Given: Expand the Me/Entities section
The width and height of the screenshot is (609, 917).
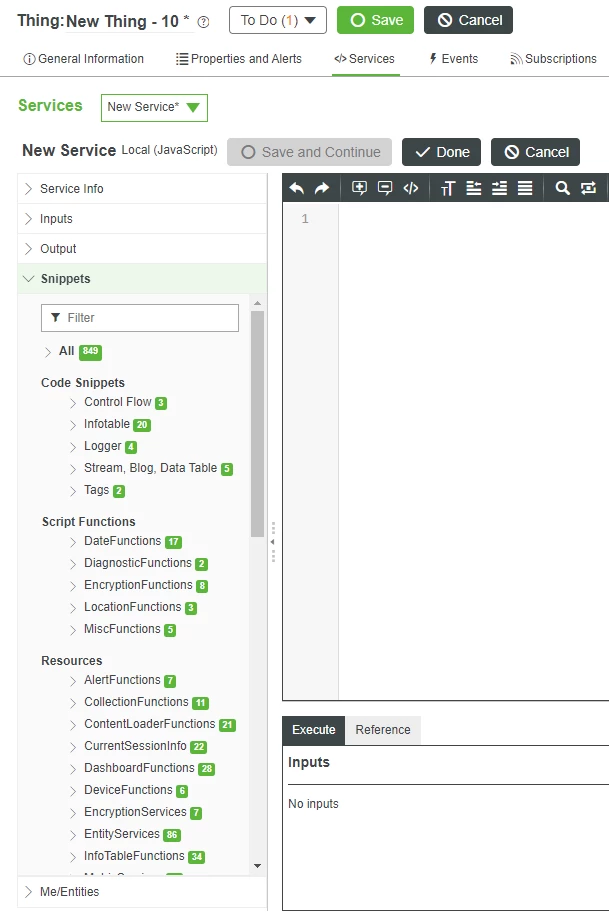Looking at the screenshot, I should tap(142, 891).
